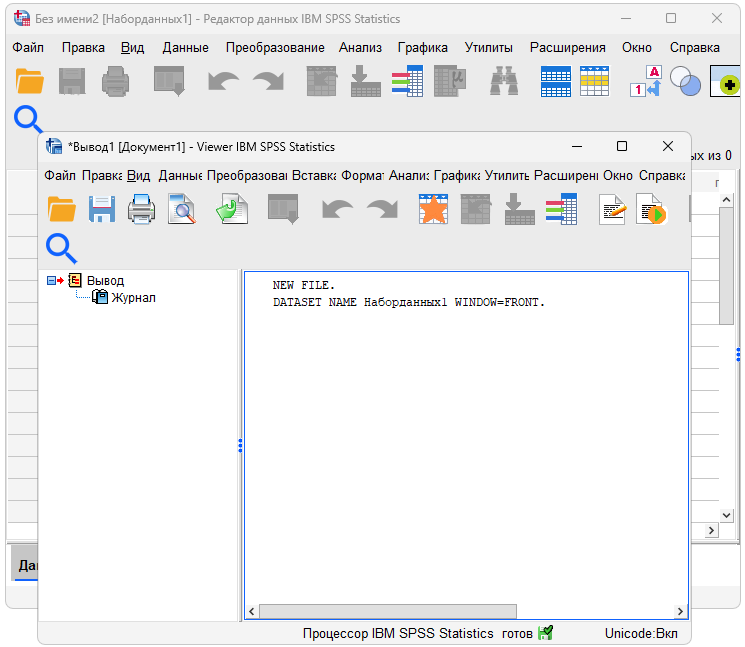The image size is (745, 647).
Task: Click processor ready status icon
Action: (x=545, y=633)
